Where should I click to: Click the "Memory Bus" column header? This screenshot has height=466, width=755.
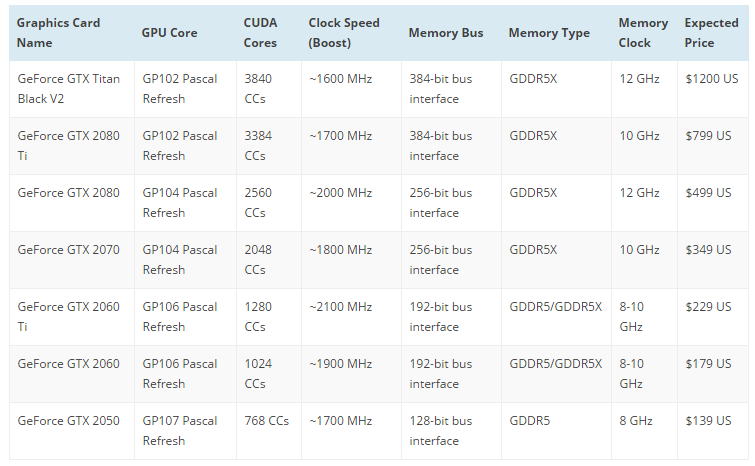[x=445, y=33]
